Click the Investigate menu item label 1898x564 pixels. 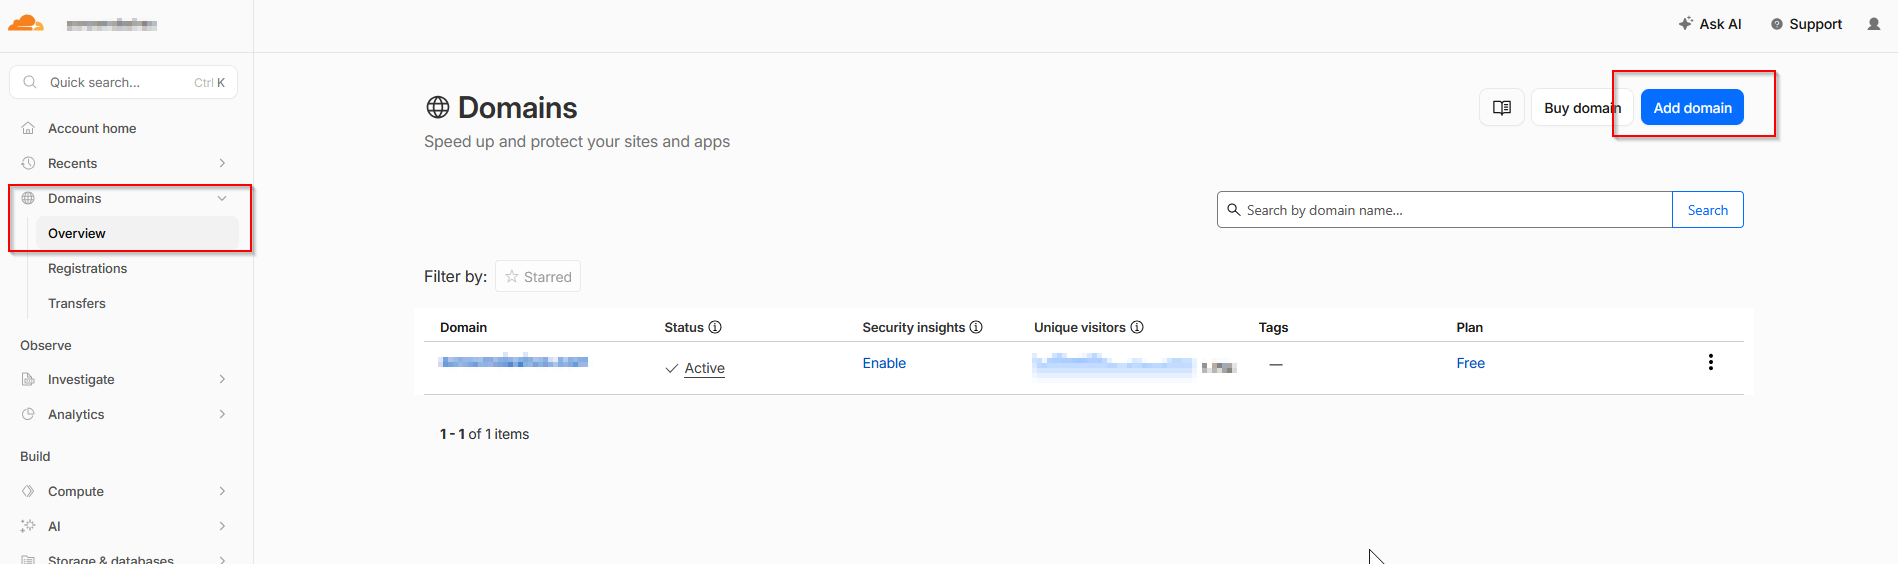pyautogui.click(x=81, y=379)
